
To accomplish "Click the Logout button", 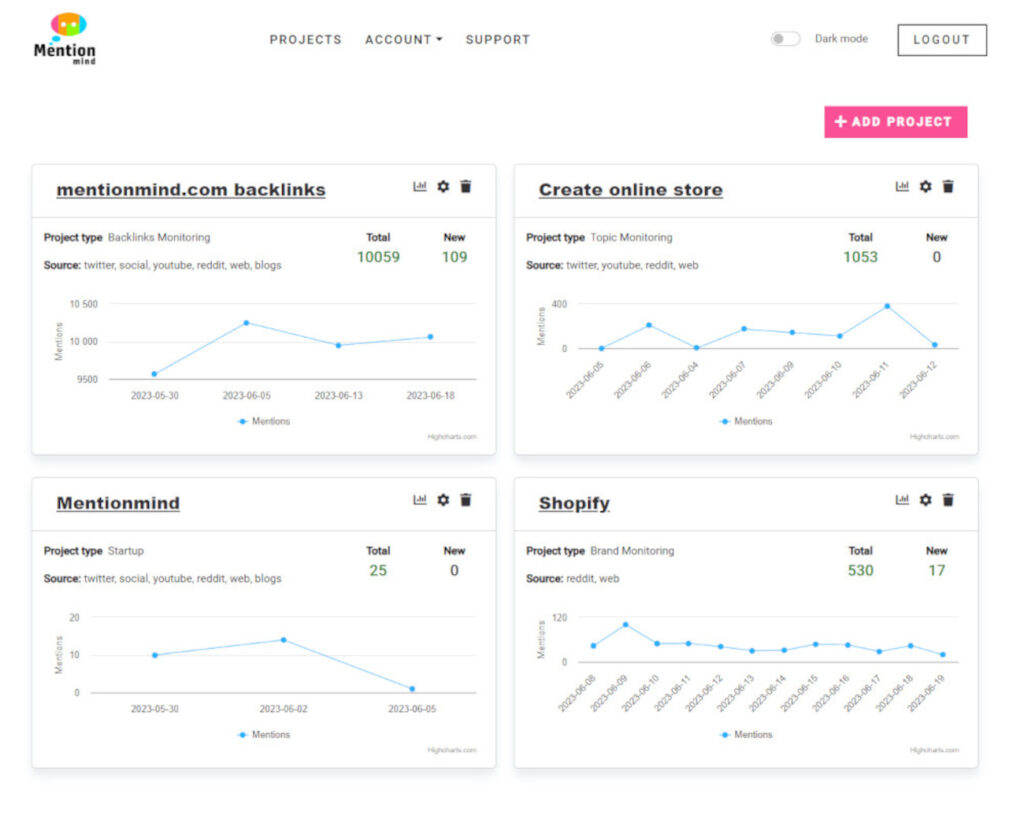I will click(x=941, y=40).
